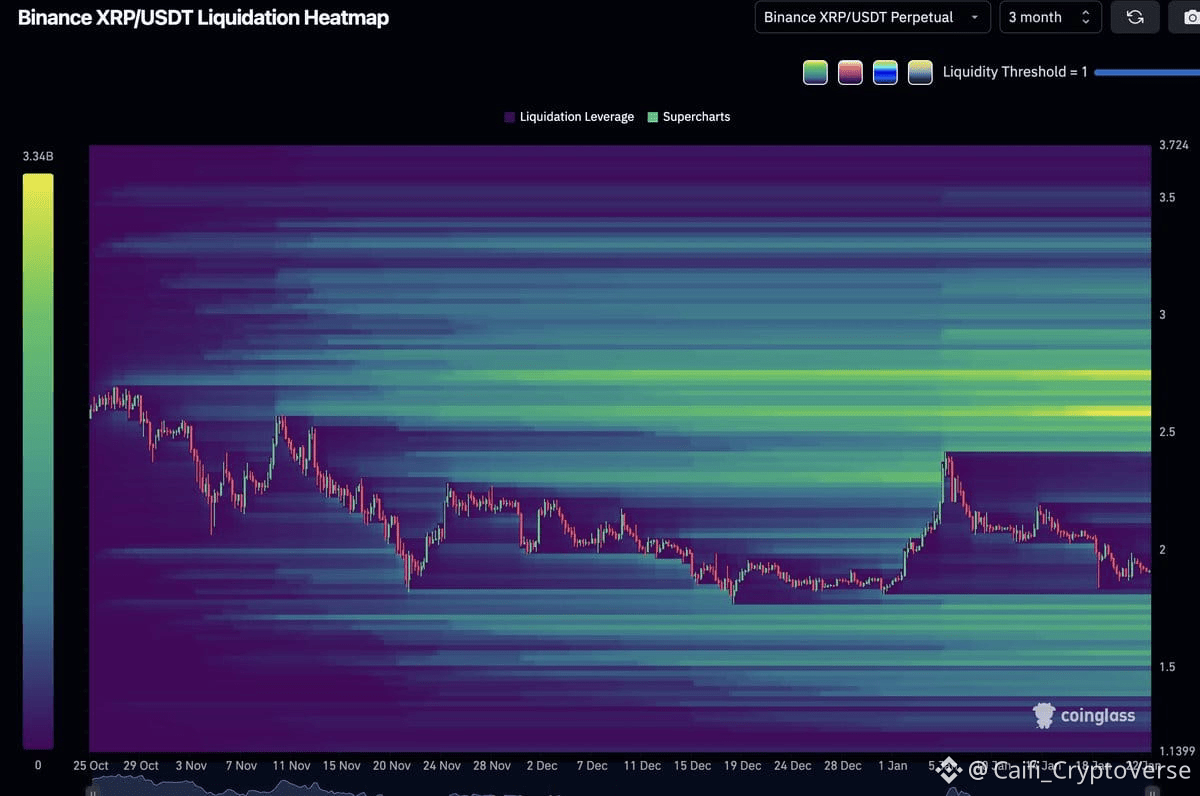Click the candlestick peak on 11 Nov

tap(279, 425)
